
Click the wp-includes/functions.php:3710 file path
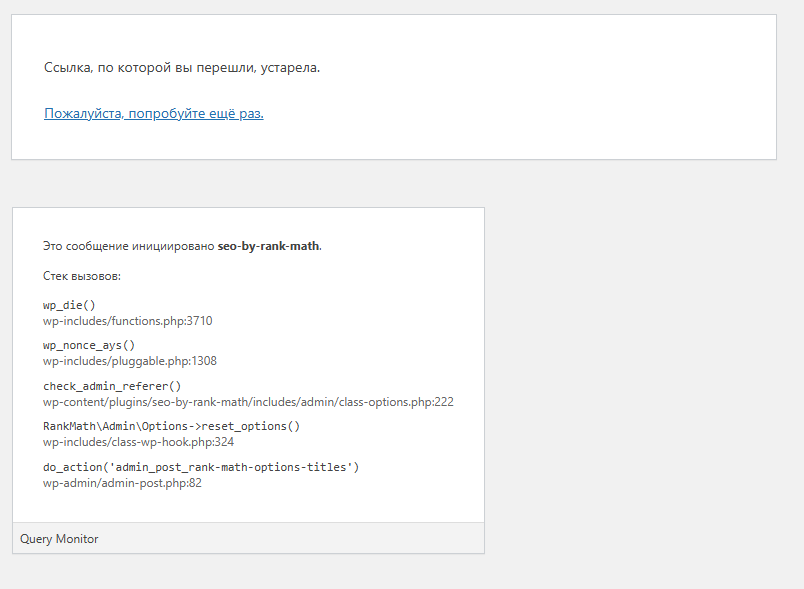click(127, 321)
